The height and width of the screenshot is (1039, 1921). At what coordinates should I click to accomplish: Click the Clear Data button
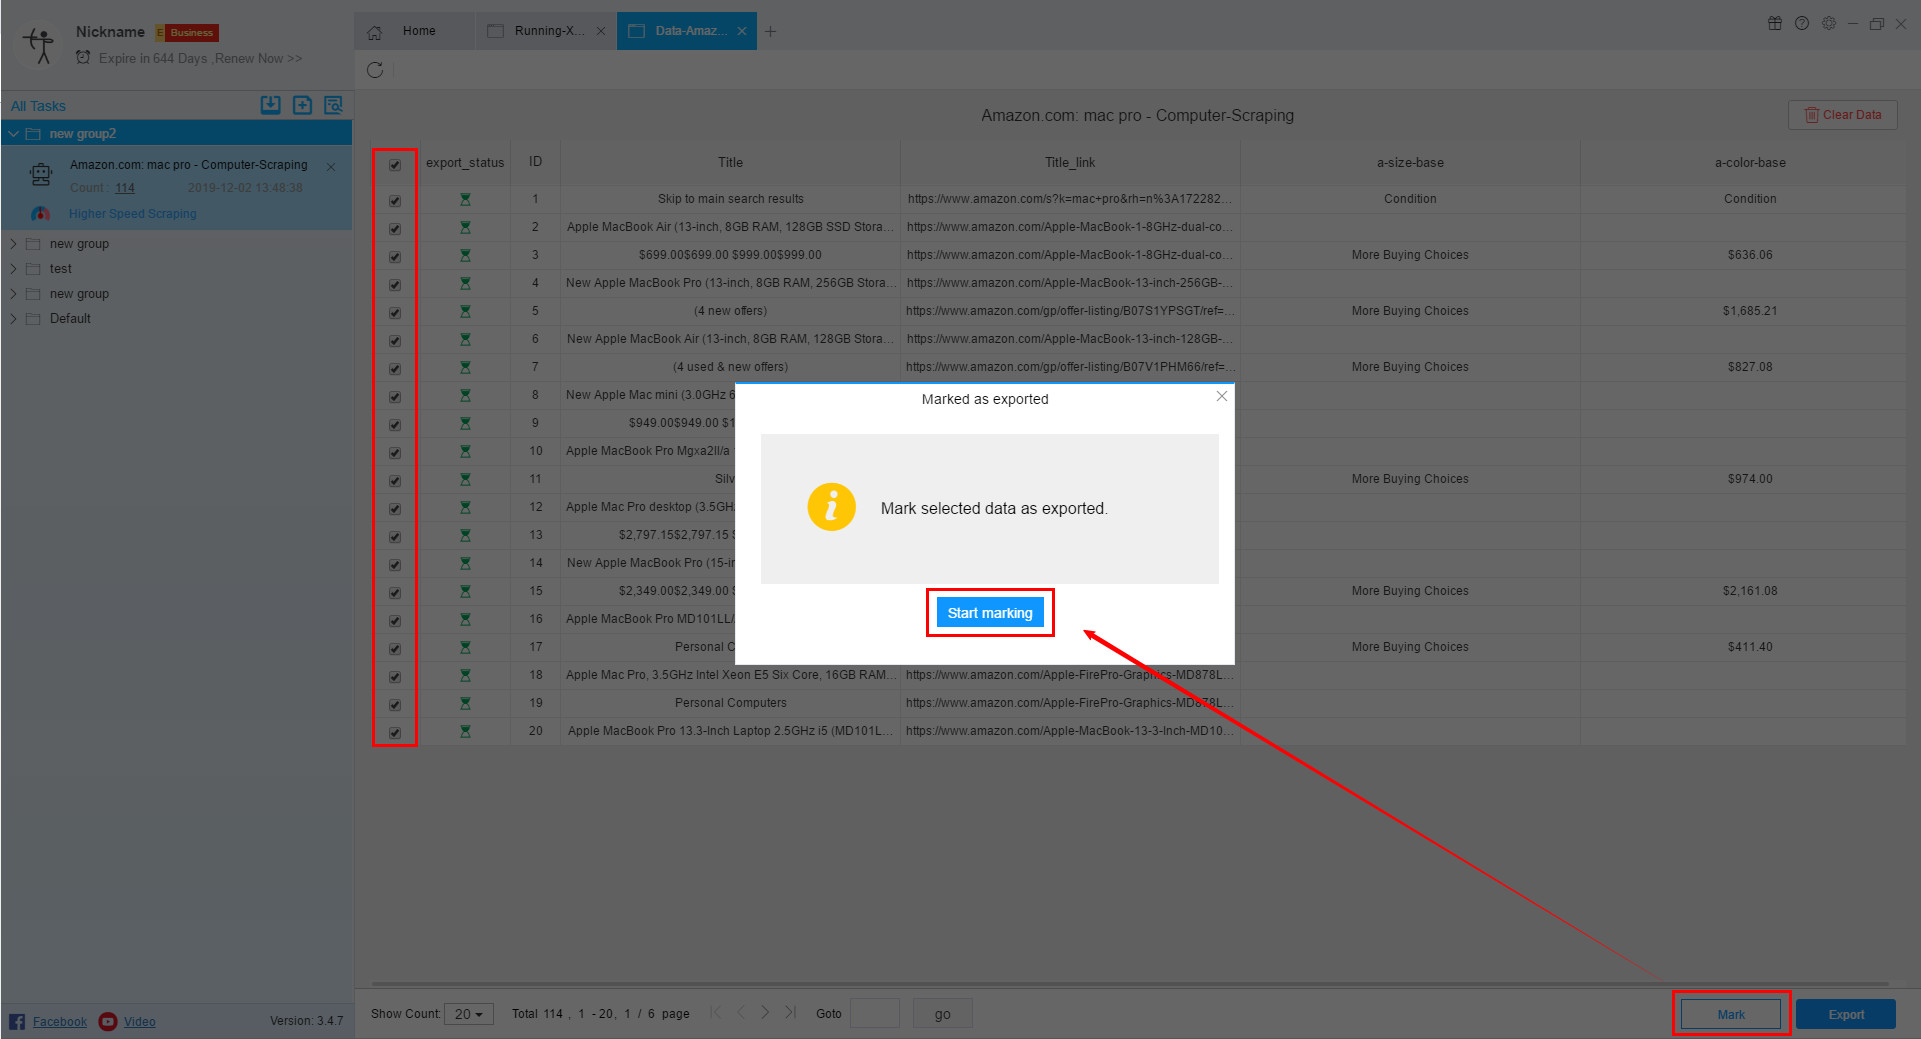pyautogui.click(x=1842, y=115)
